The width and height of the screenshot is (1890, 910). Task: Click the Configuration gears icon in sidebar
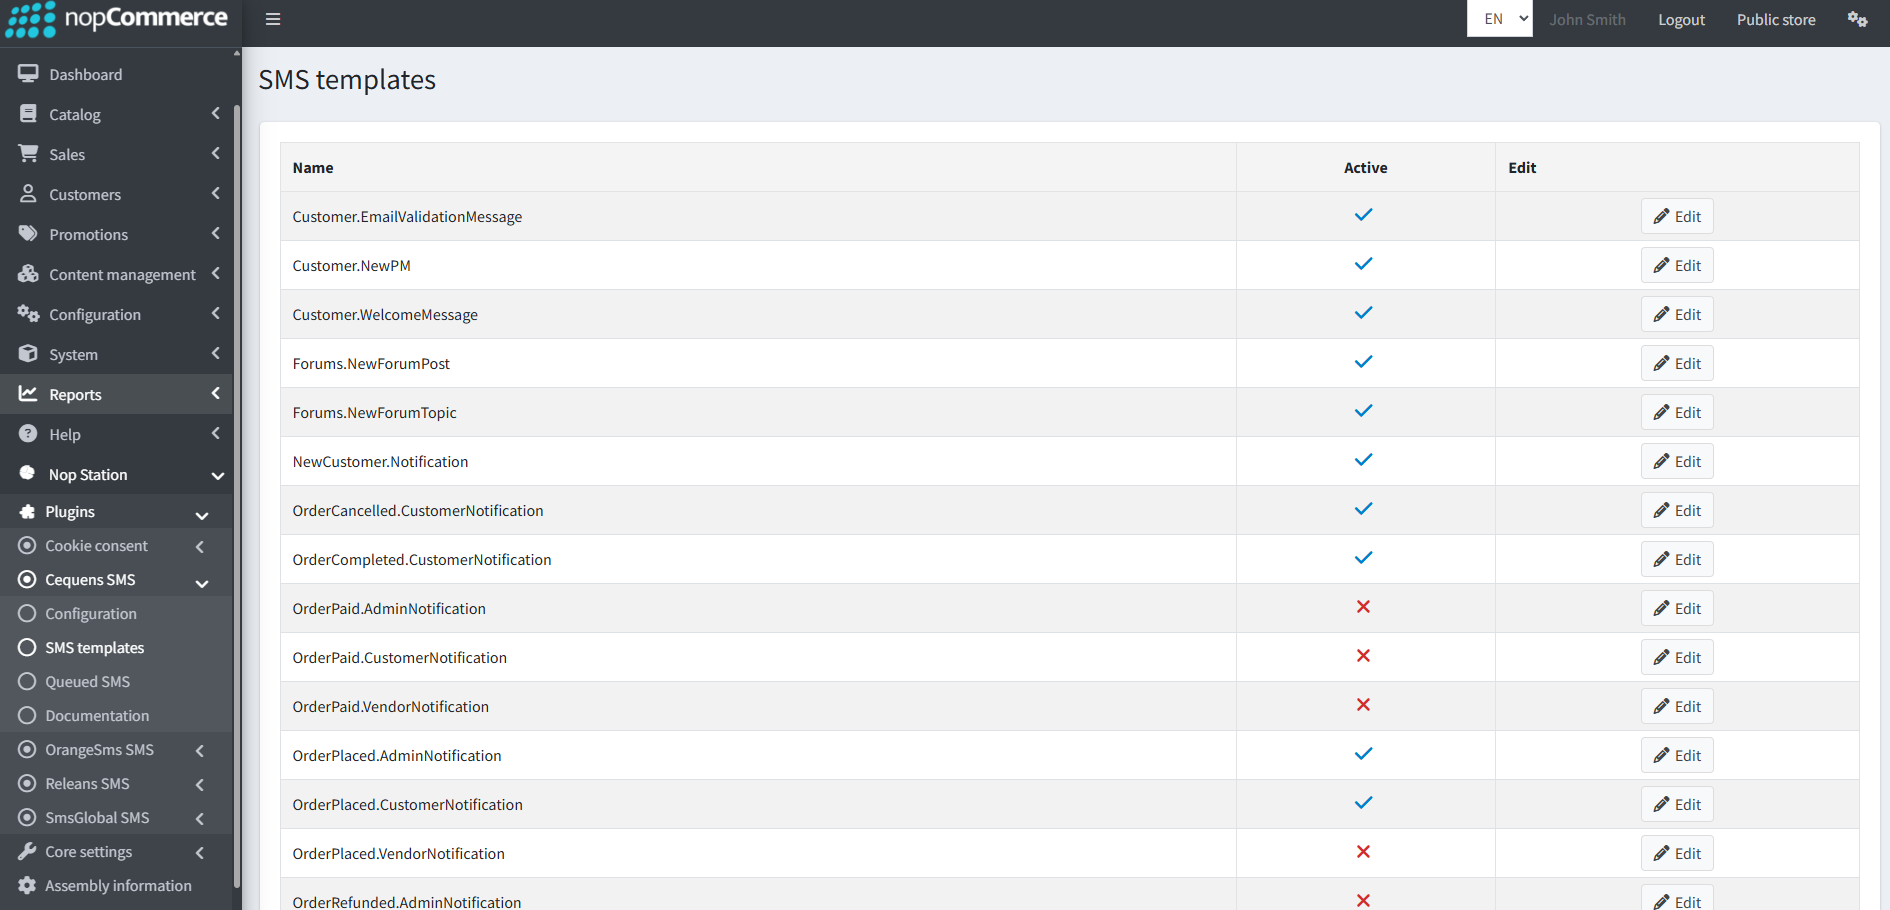28,314
